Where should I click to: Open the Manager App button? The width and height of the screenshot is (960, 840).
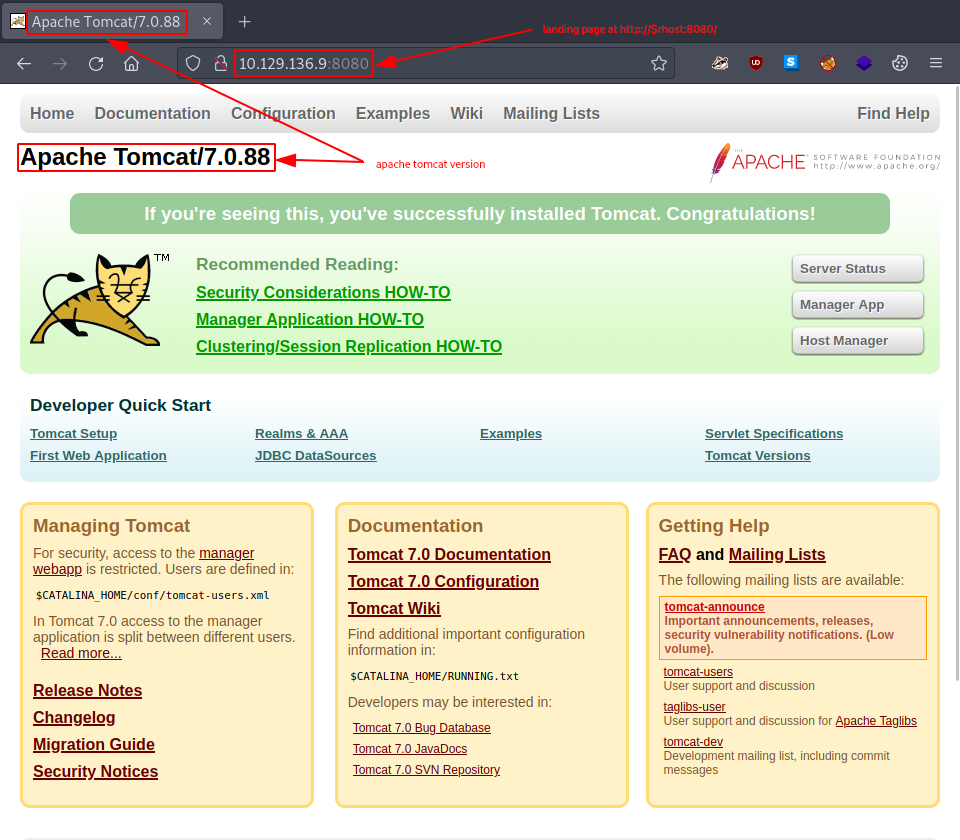(857, 305)
